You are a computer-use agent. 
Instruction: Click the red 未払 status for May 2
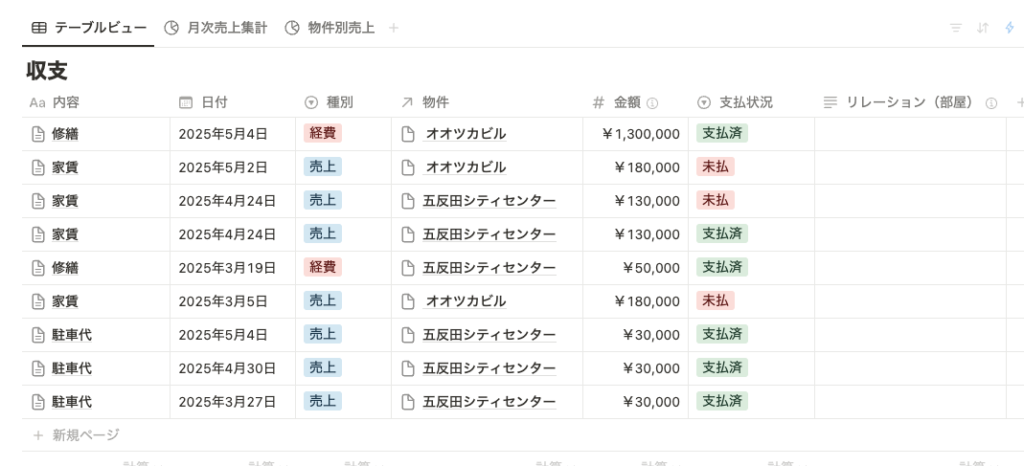pyautogui.click(x=715, y=167)
